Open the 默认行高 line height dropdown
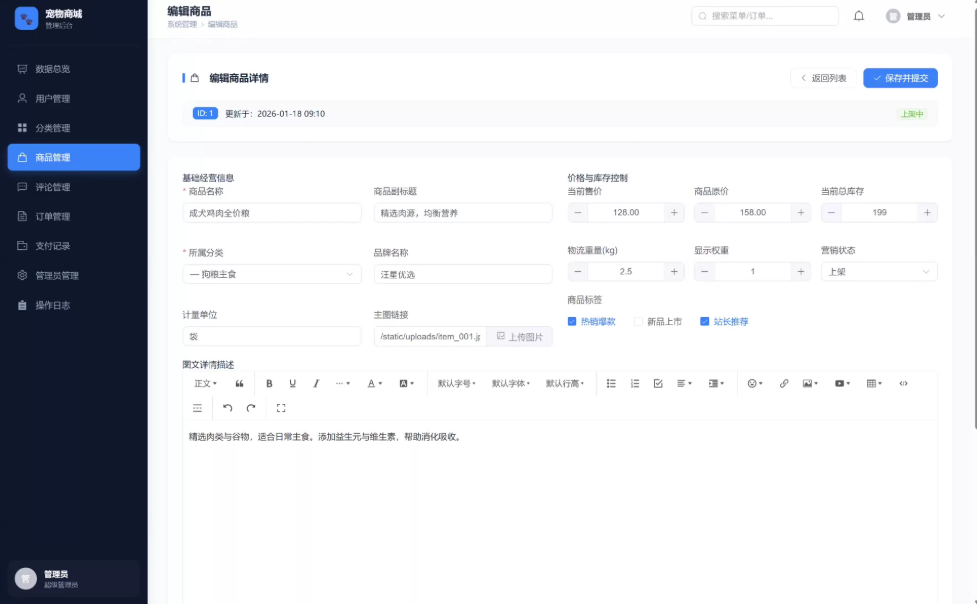The image size is (977, 604). coord(565,383)
